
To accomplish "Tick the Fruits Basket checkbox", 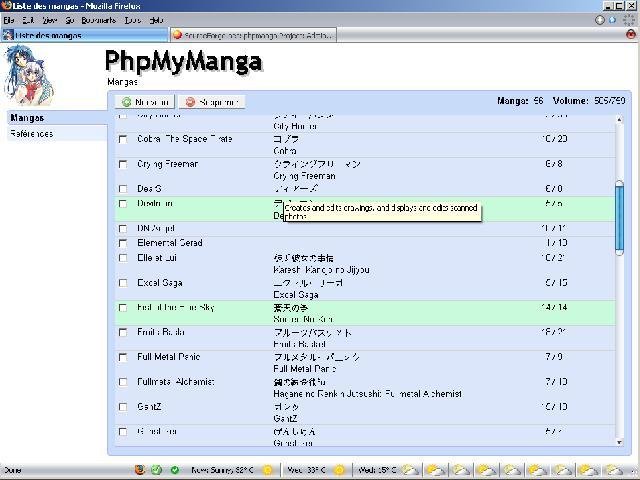I will 123,333.
